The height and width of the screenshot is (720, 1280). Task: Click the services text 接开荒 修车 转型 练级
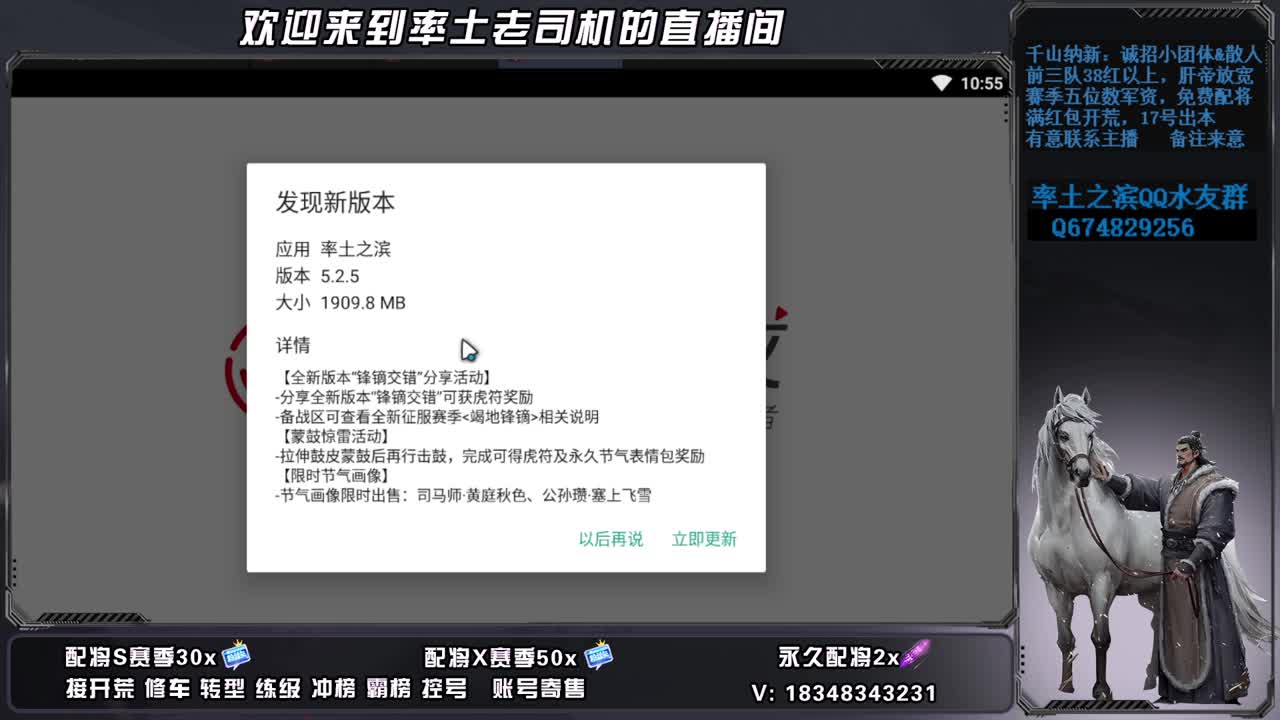pos(183,689)
